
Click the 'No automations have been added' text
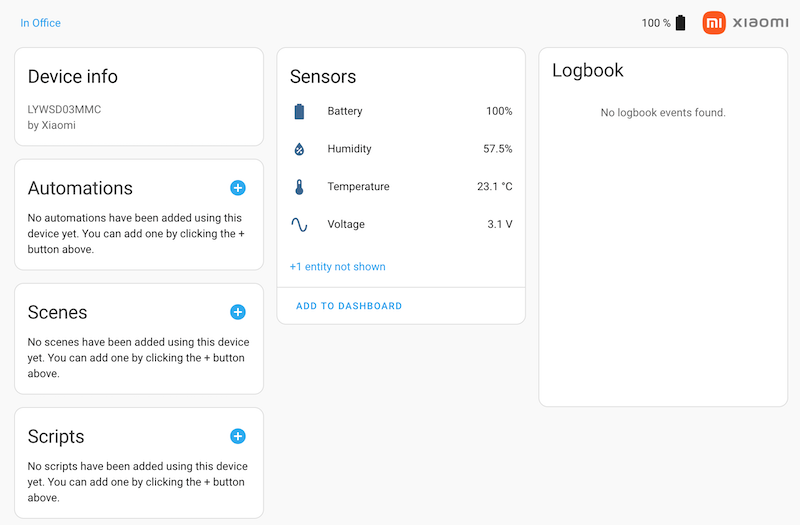(136, 234)
